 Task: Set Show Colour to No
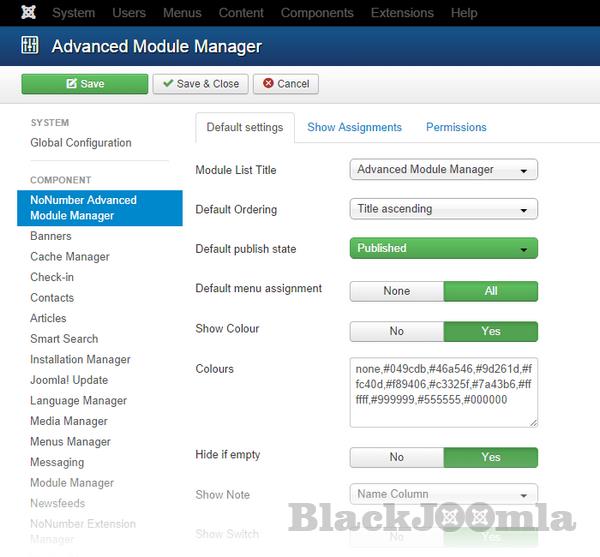pos(396,331)
